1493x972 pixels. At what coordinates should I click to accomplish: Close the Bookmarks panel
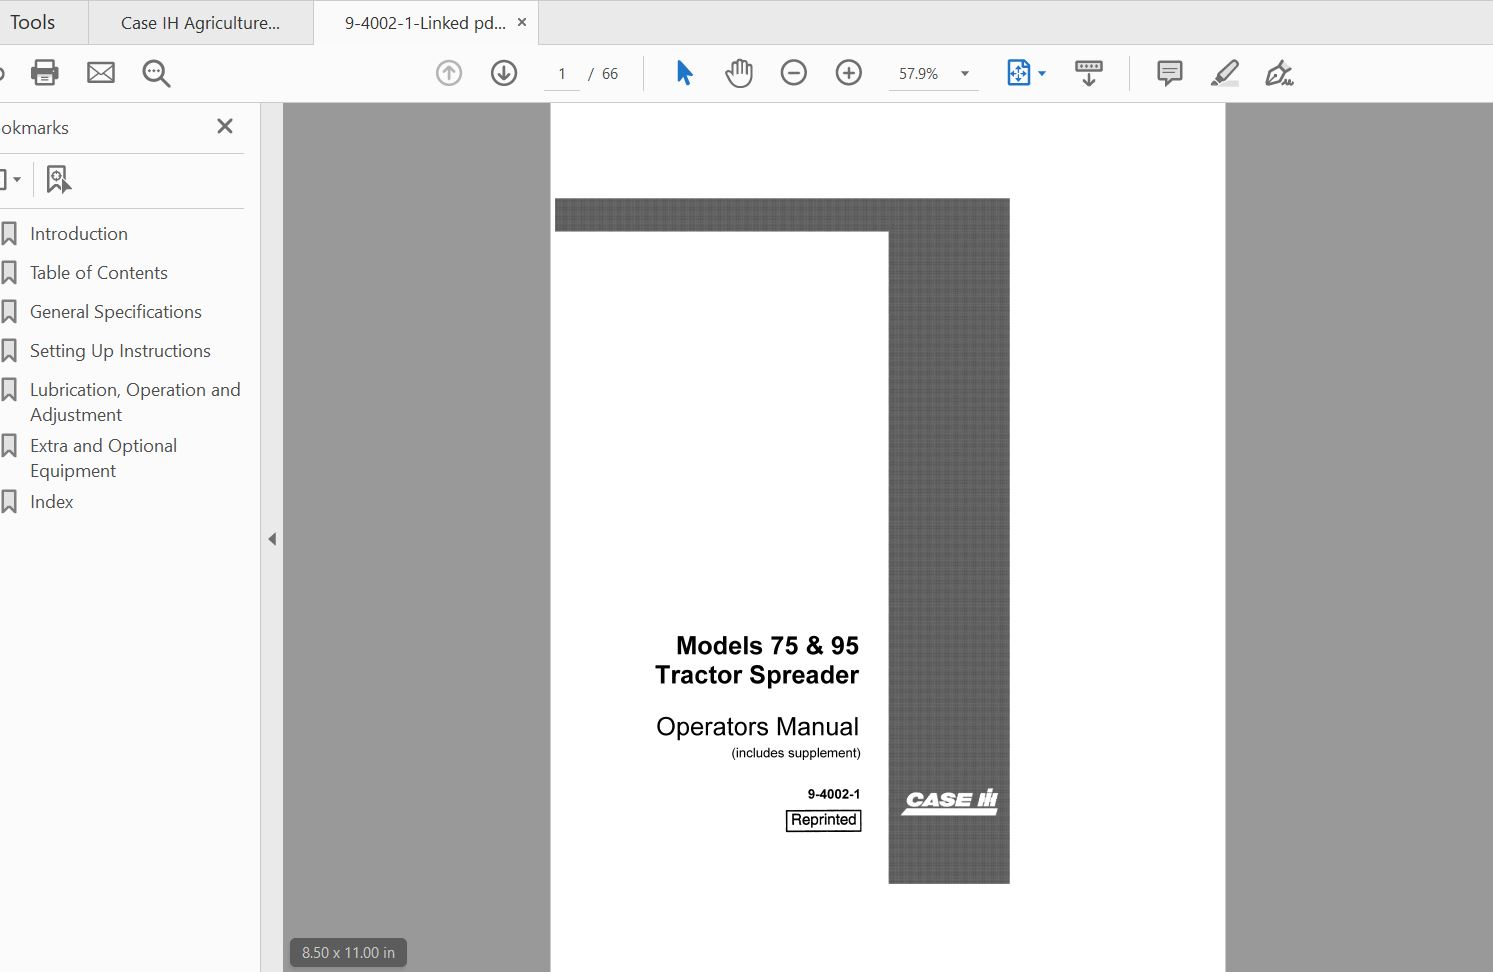(225, 126)
